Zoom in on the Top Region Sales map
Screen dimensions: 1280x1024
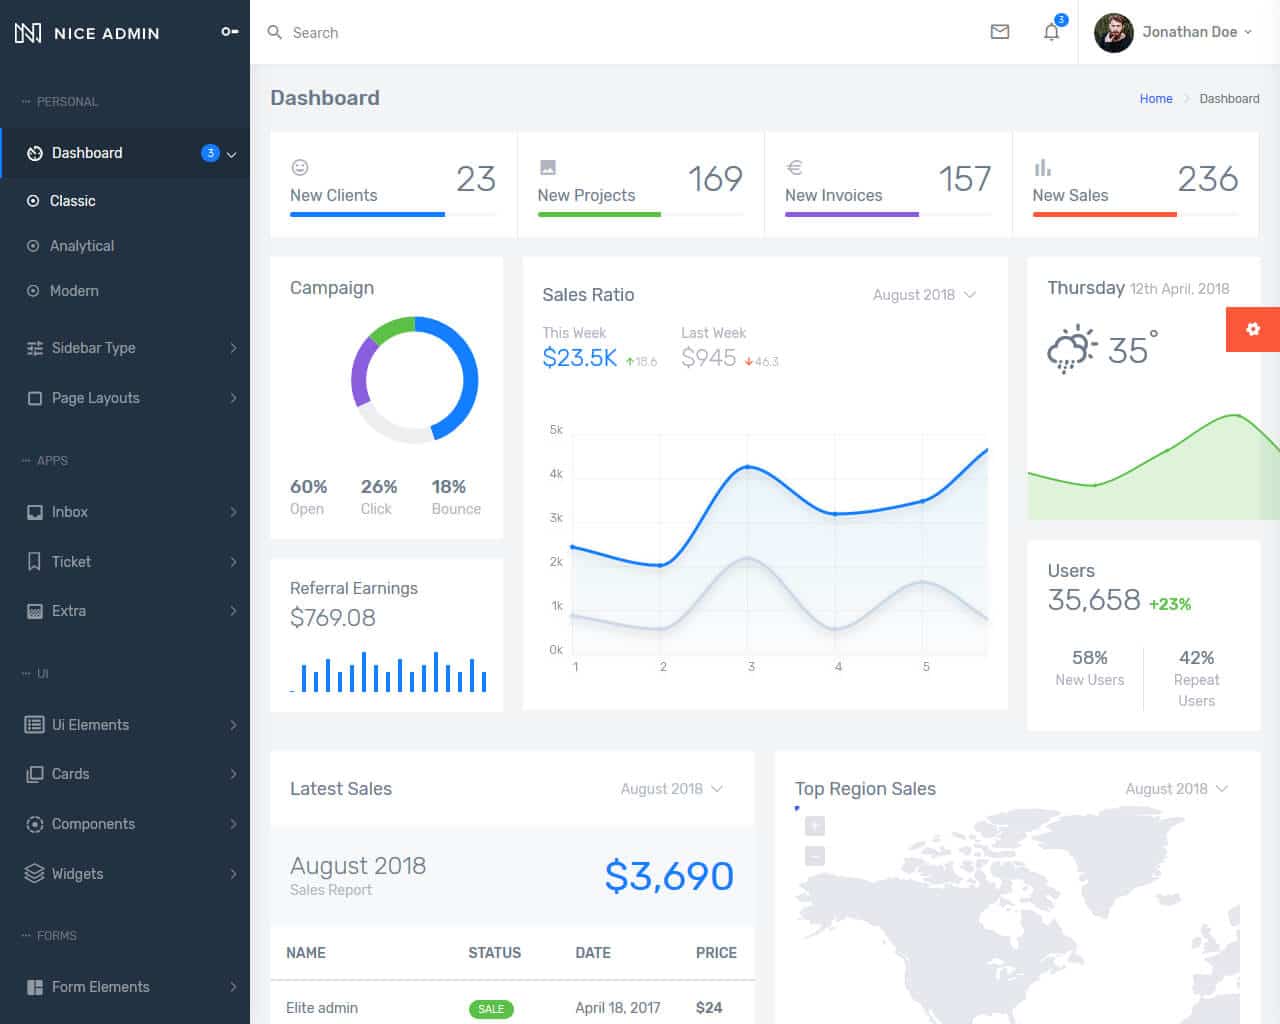[x=814, y=825]
